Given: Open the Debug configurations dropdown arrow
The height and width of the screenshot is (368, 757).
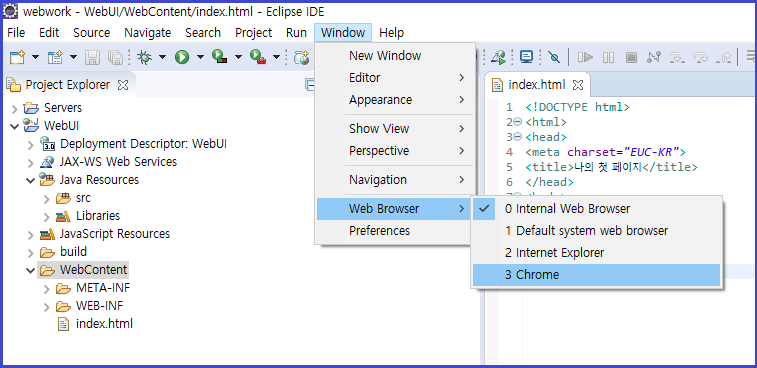Looking at the screenshot, I should click(162, 57).
